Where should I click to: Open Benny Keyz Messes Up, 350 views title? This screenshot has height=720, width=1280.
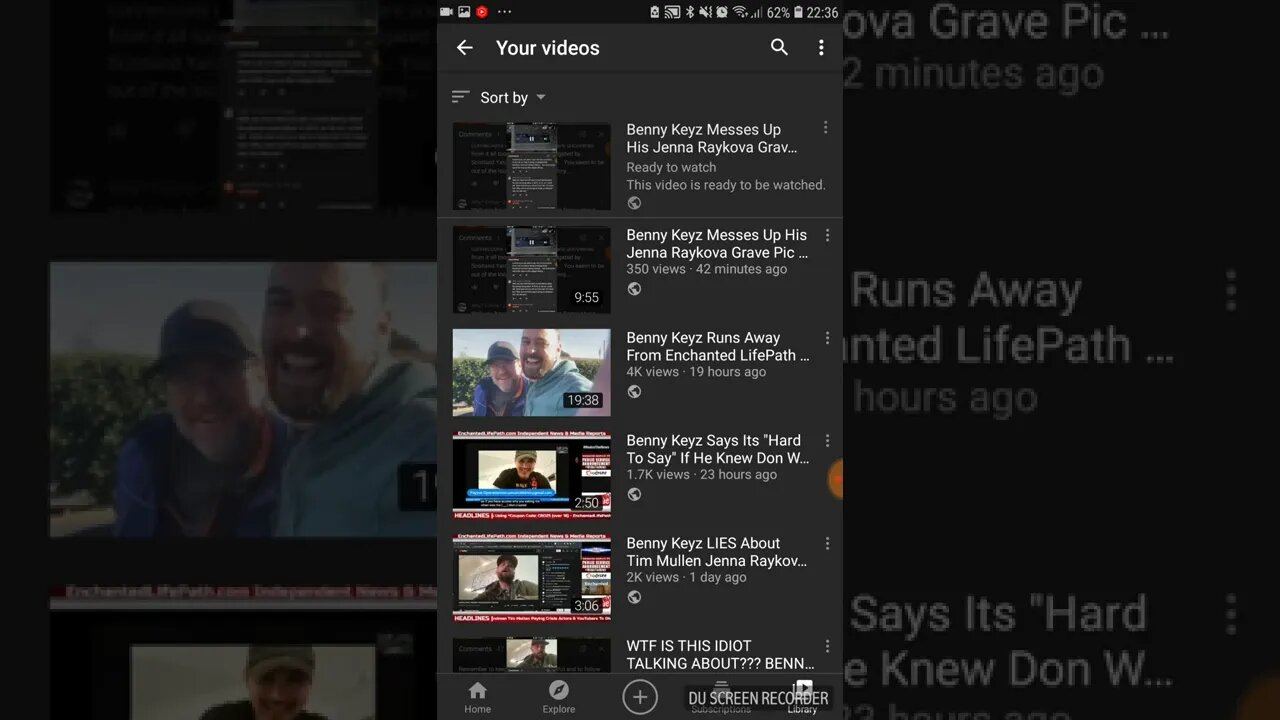click(x=717, y=244)
